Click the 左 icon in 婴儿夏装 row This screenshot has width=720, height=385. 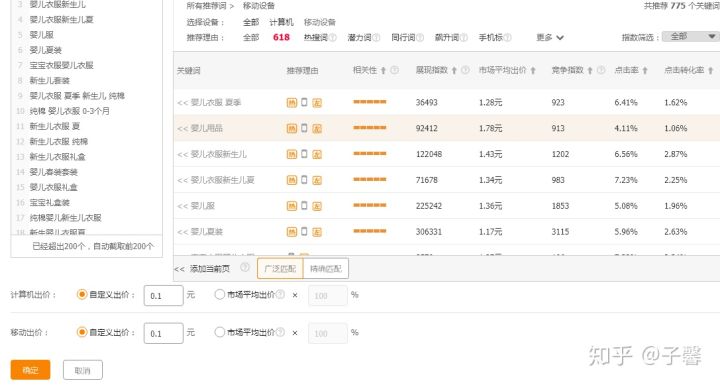317,232
